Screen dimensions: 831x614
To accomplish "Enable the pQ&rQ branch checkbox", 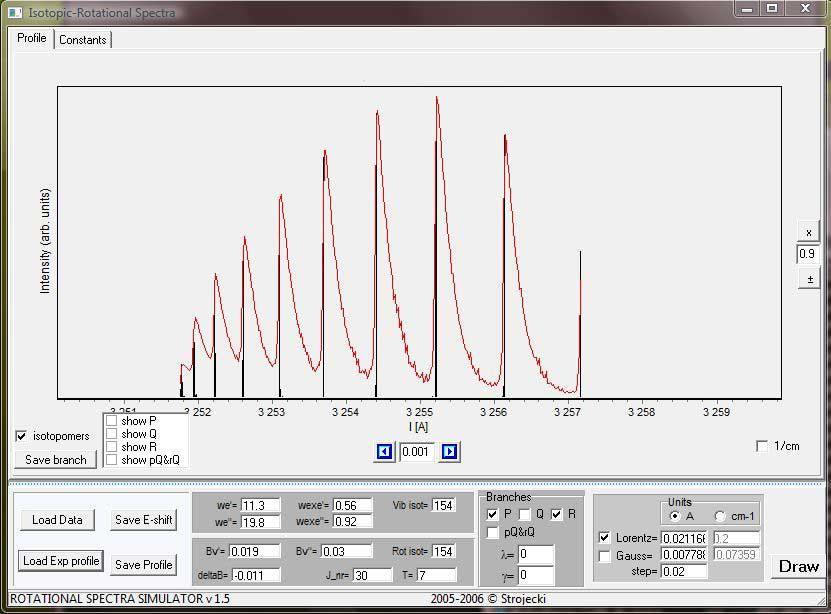I will click(492, 532).
